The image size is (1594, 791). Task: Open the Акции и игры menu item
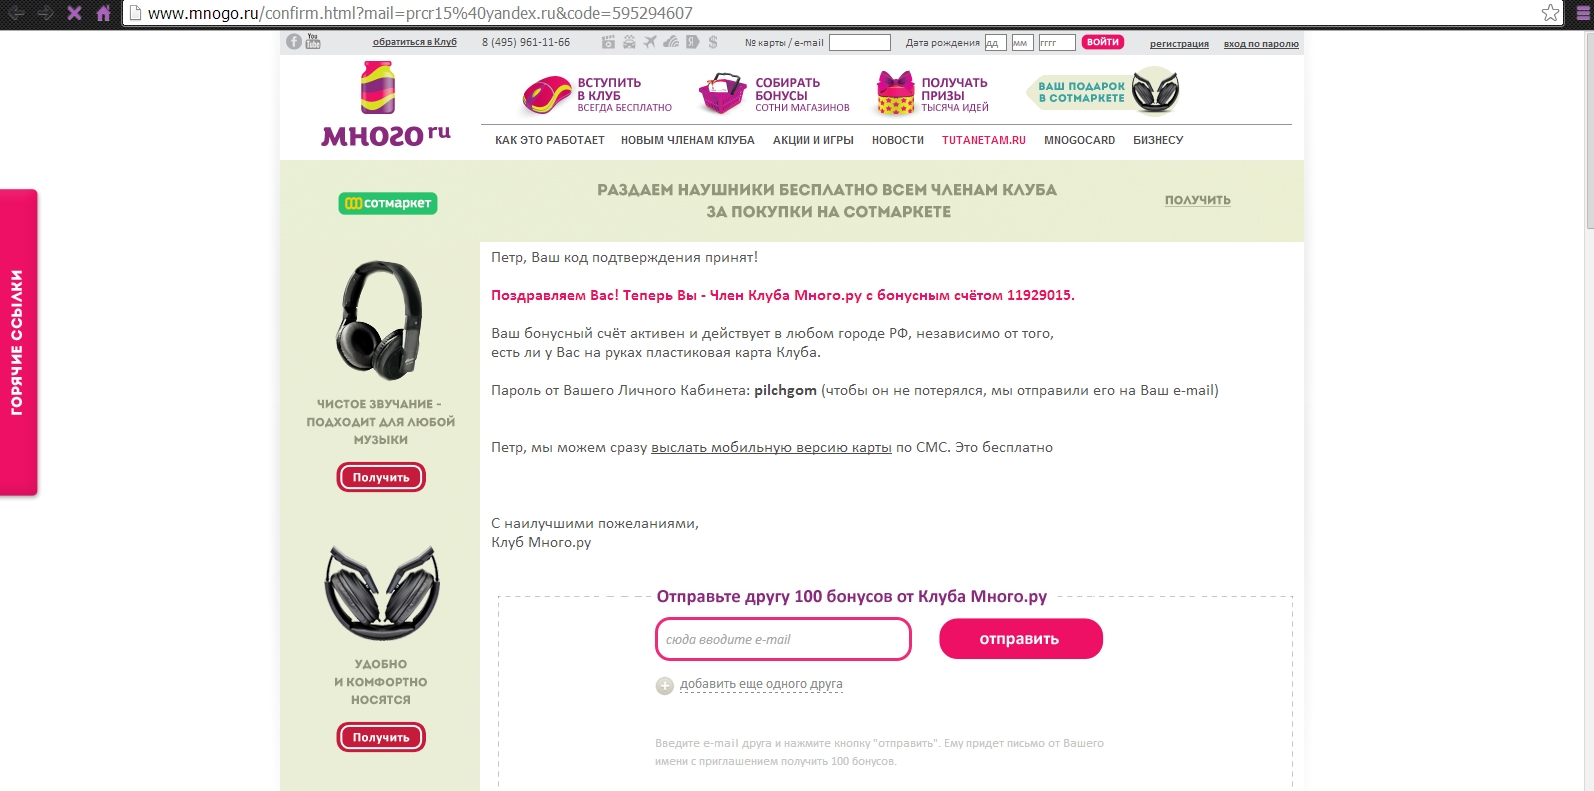[813, 140]
